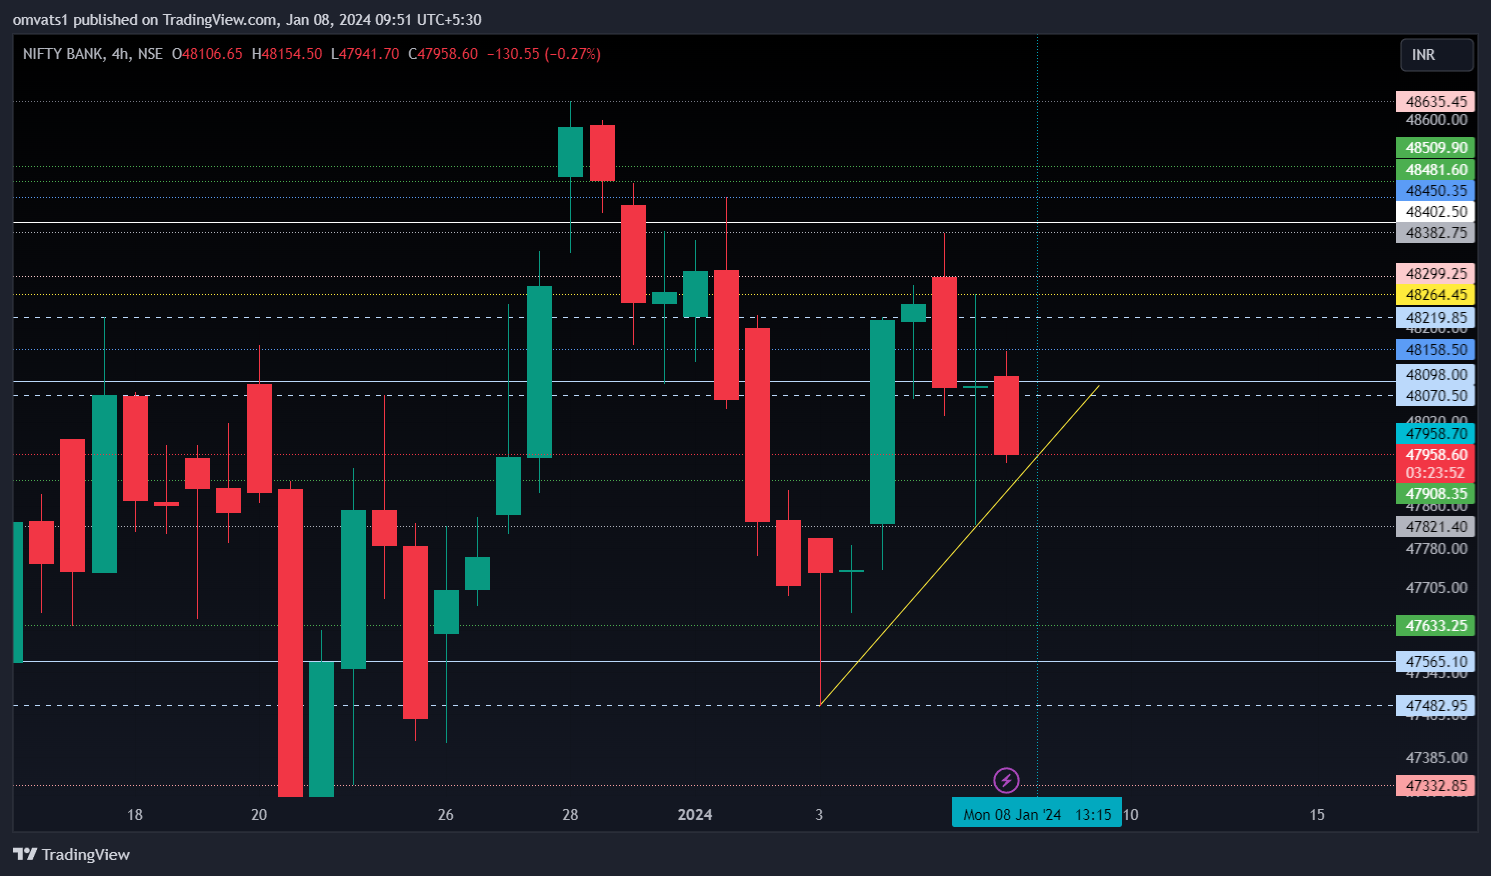Open the INR currency selector
The image size is (1491, 876).
pyautogui.click(x=1436, y=55)
